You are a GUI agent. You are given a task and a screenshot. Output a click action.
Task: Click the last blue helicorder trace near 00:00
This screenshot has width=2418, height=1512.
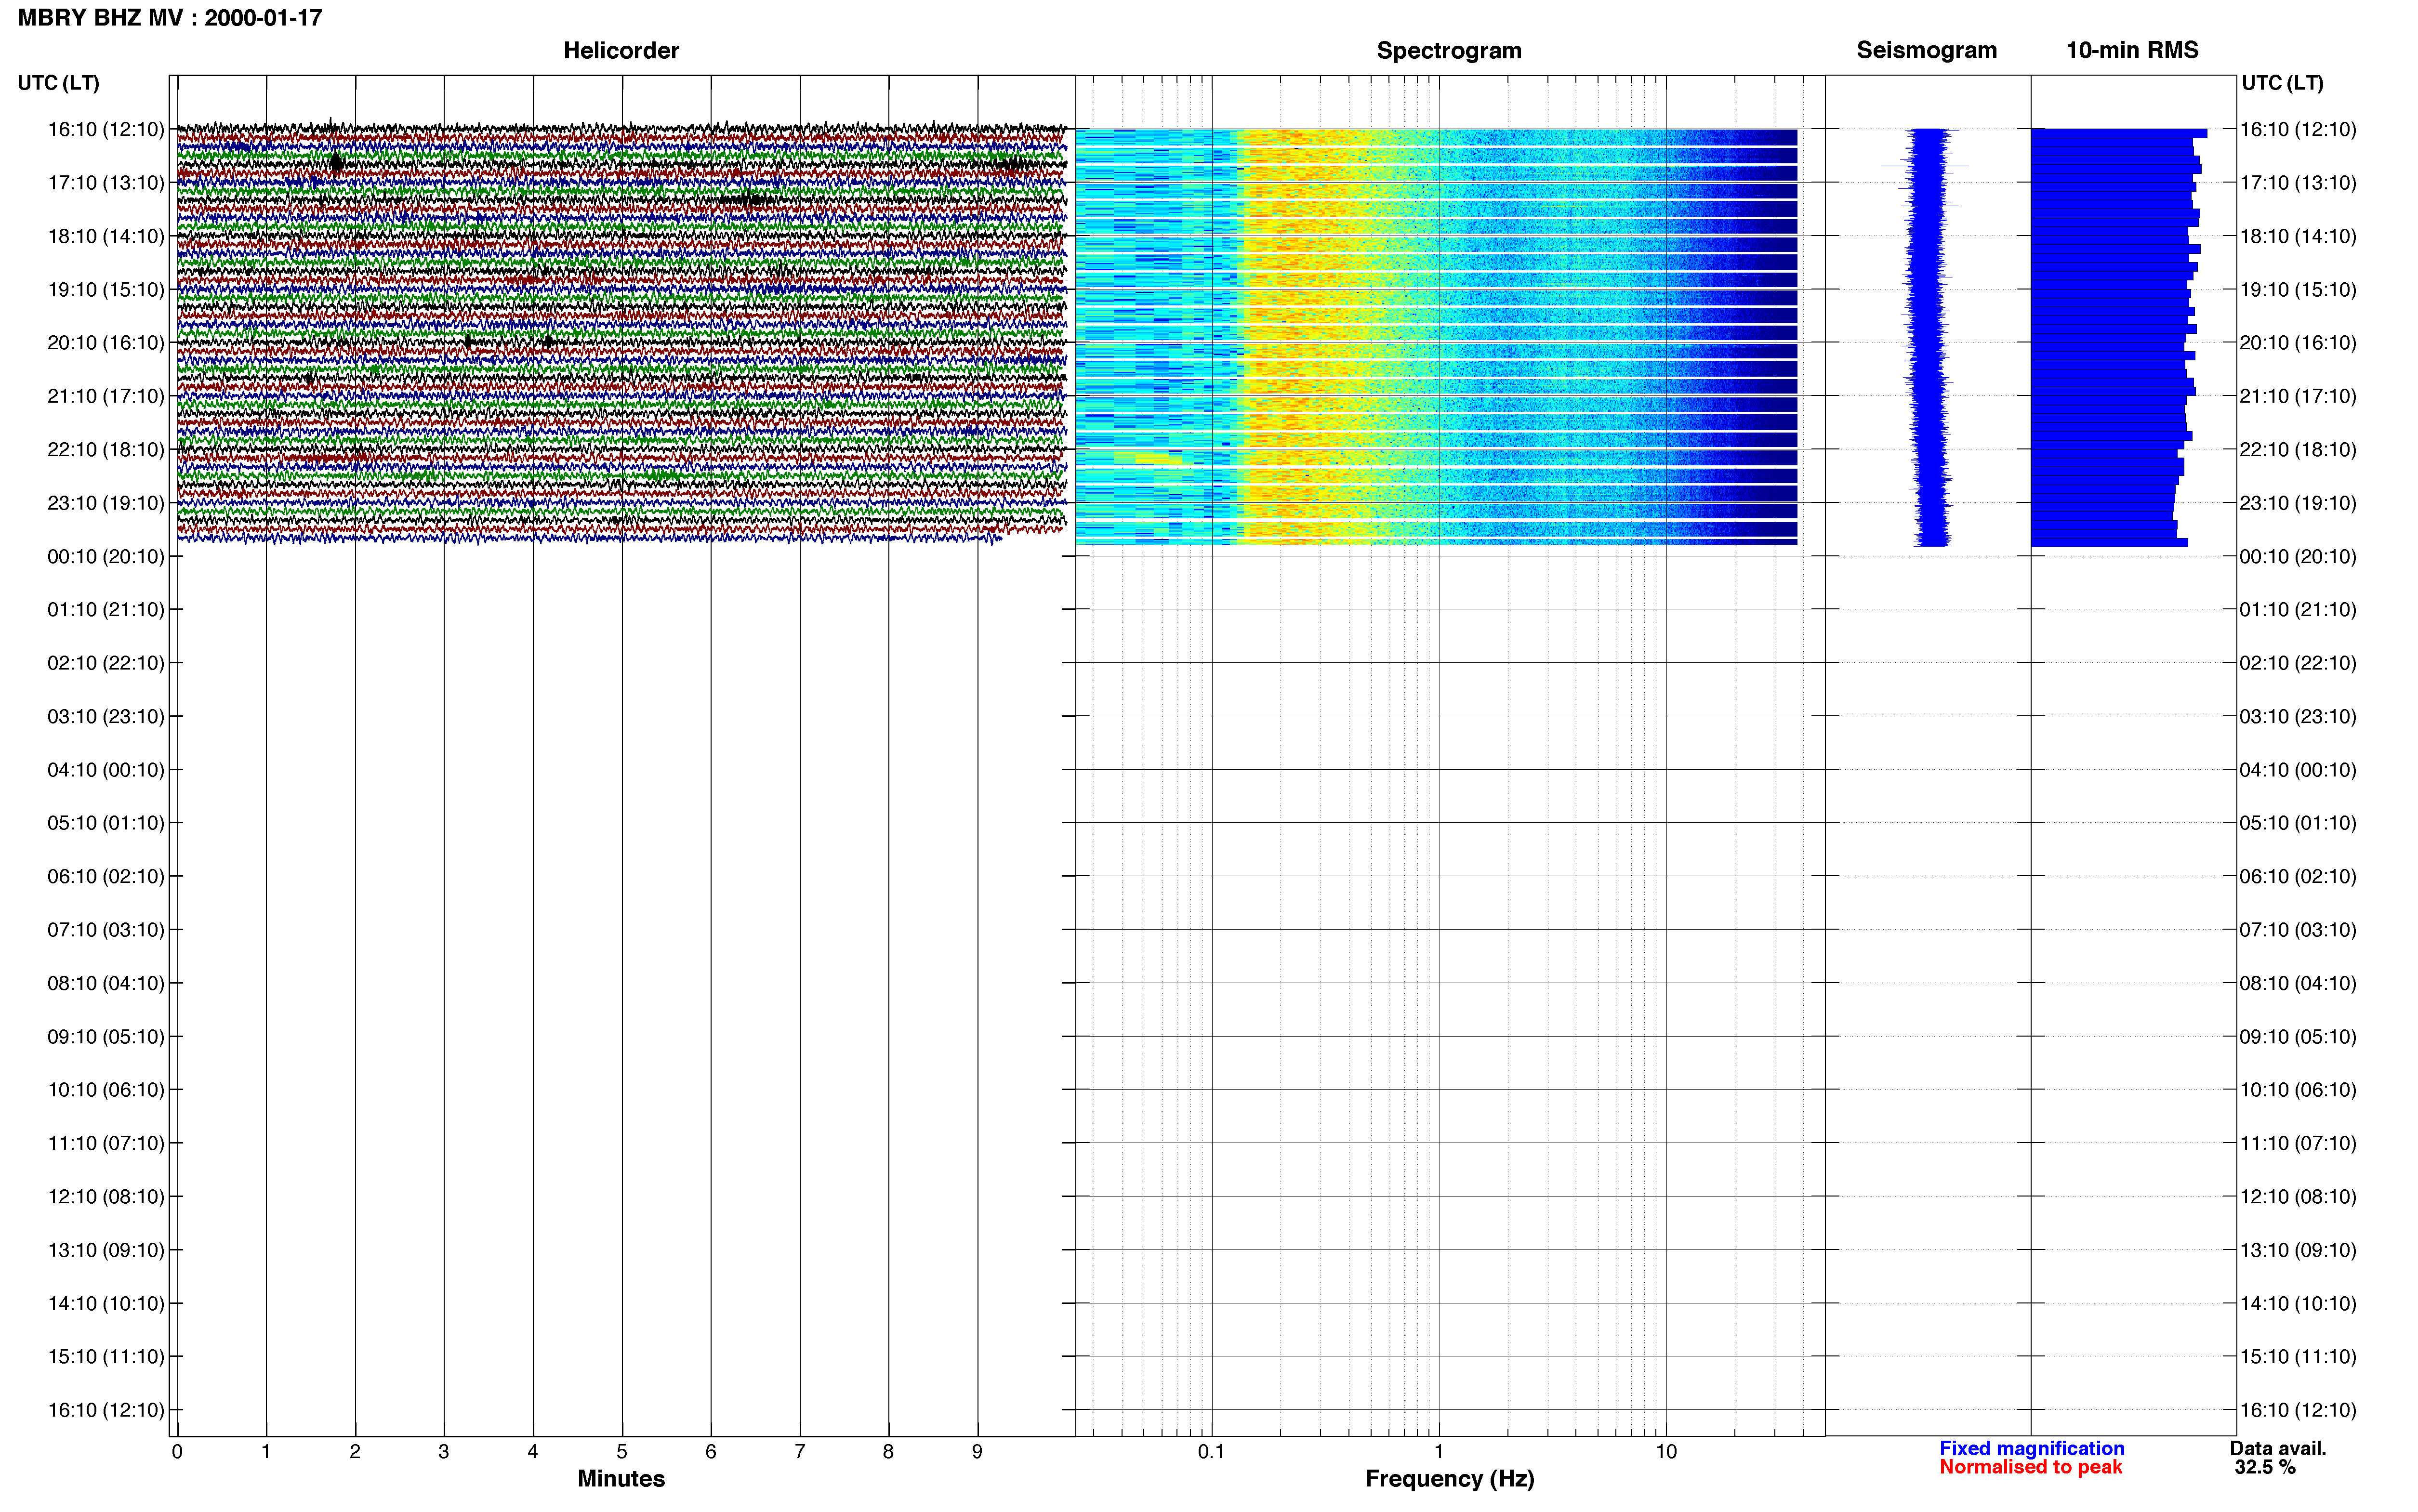coord(590,538)
